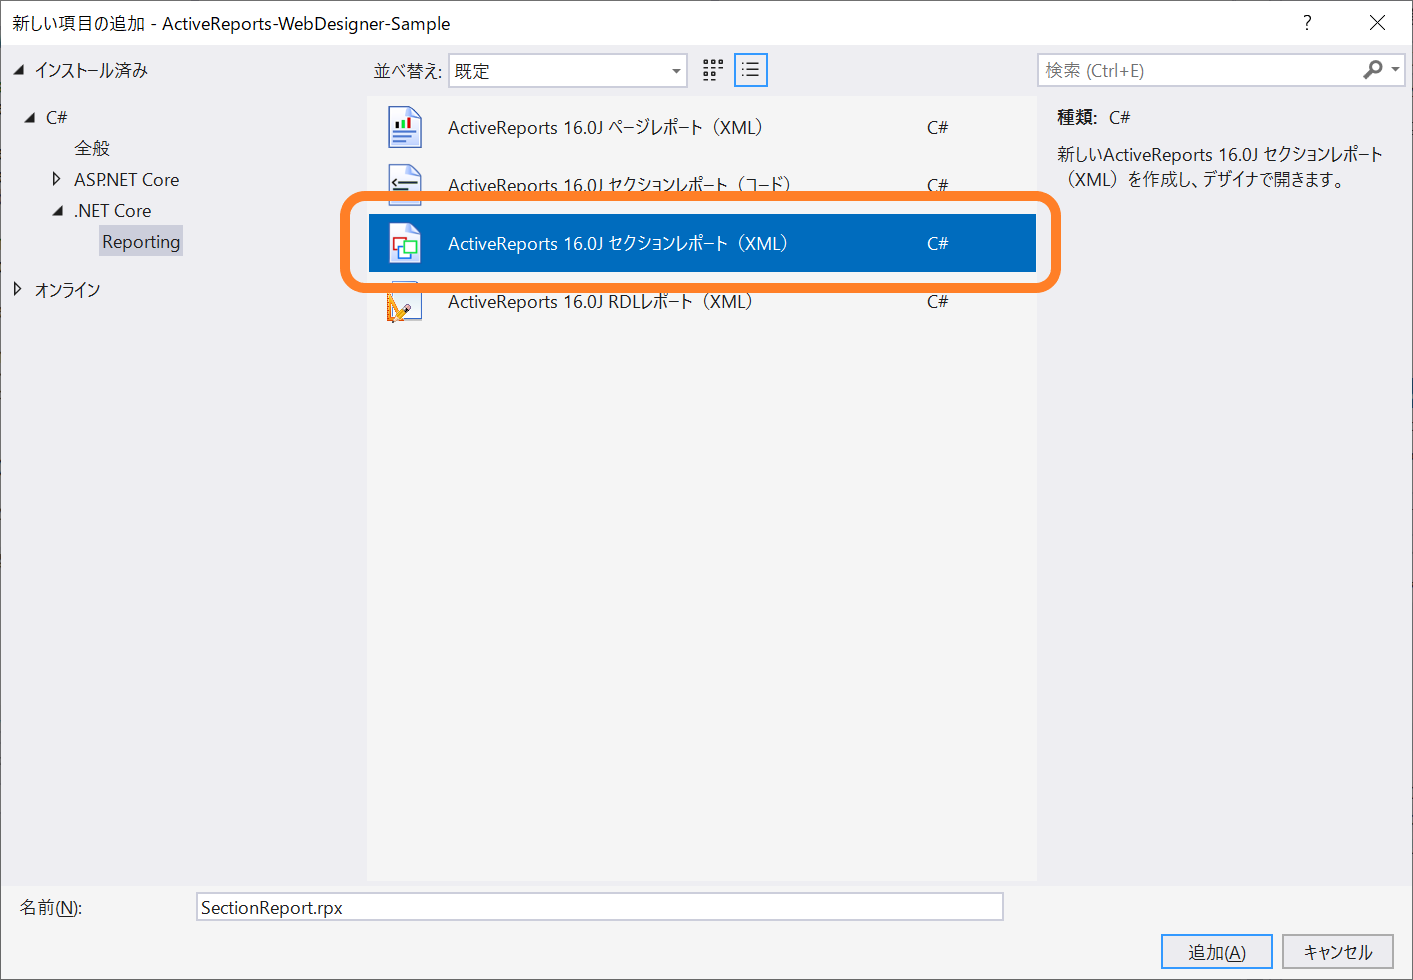Switch to medium icons view
The image size is (1413, 980).
pyautogui.click(x=712, y=70)
